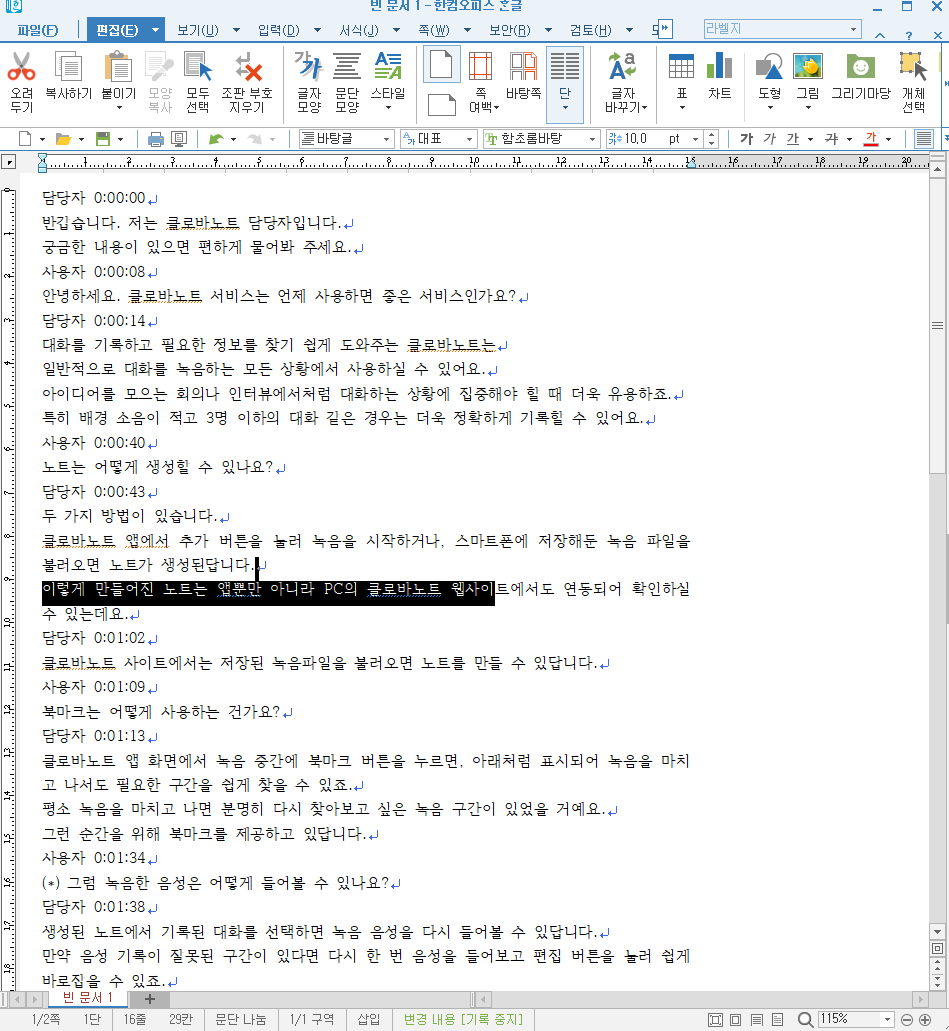Show more menus with overflow arrow

[664, 29]
